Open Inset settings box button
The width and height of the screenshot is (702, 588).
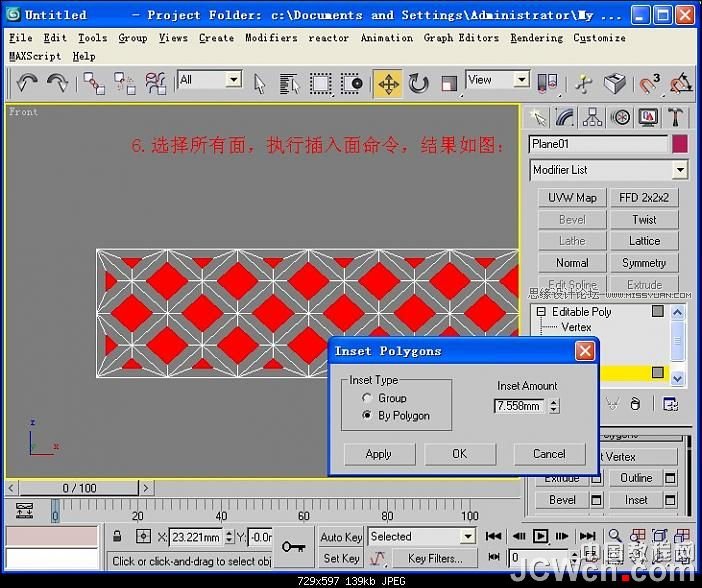pos(670,500)
